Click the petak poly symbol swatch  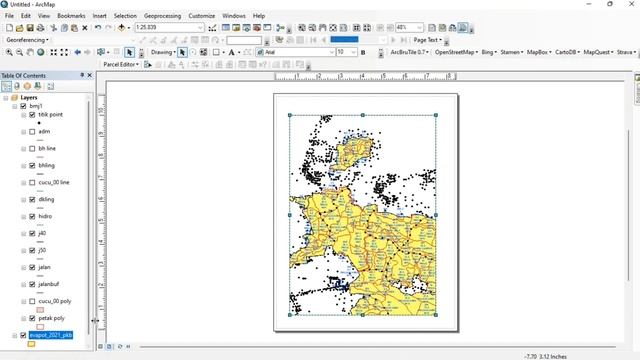click(x=40, y=327)
